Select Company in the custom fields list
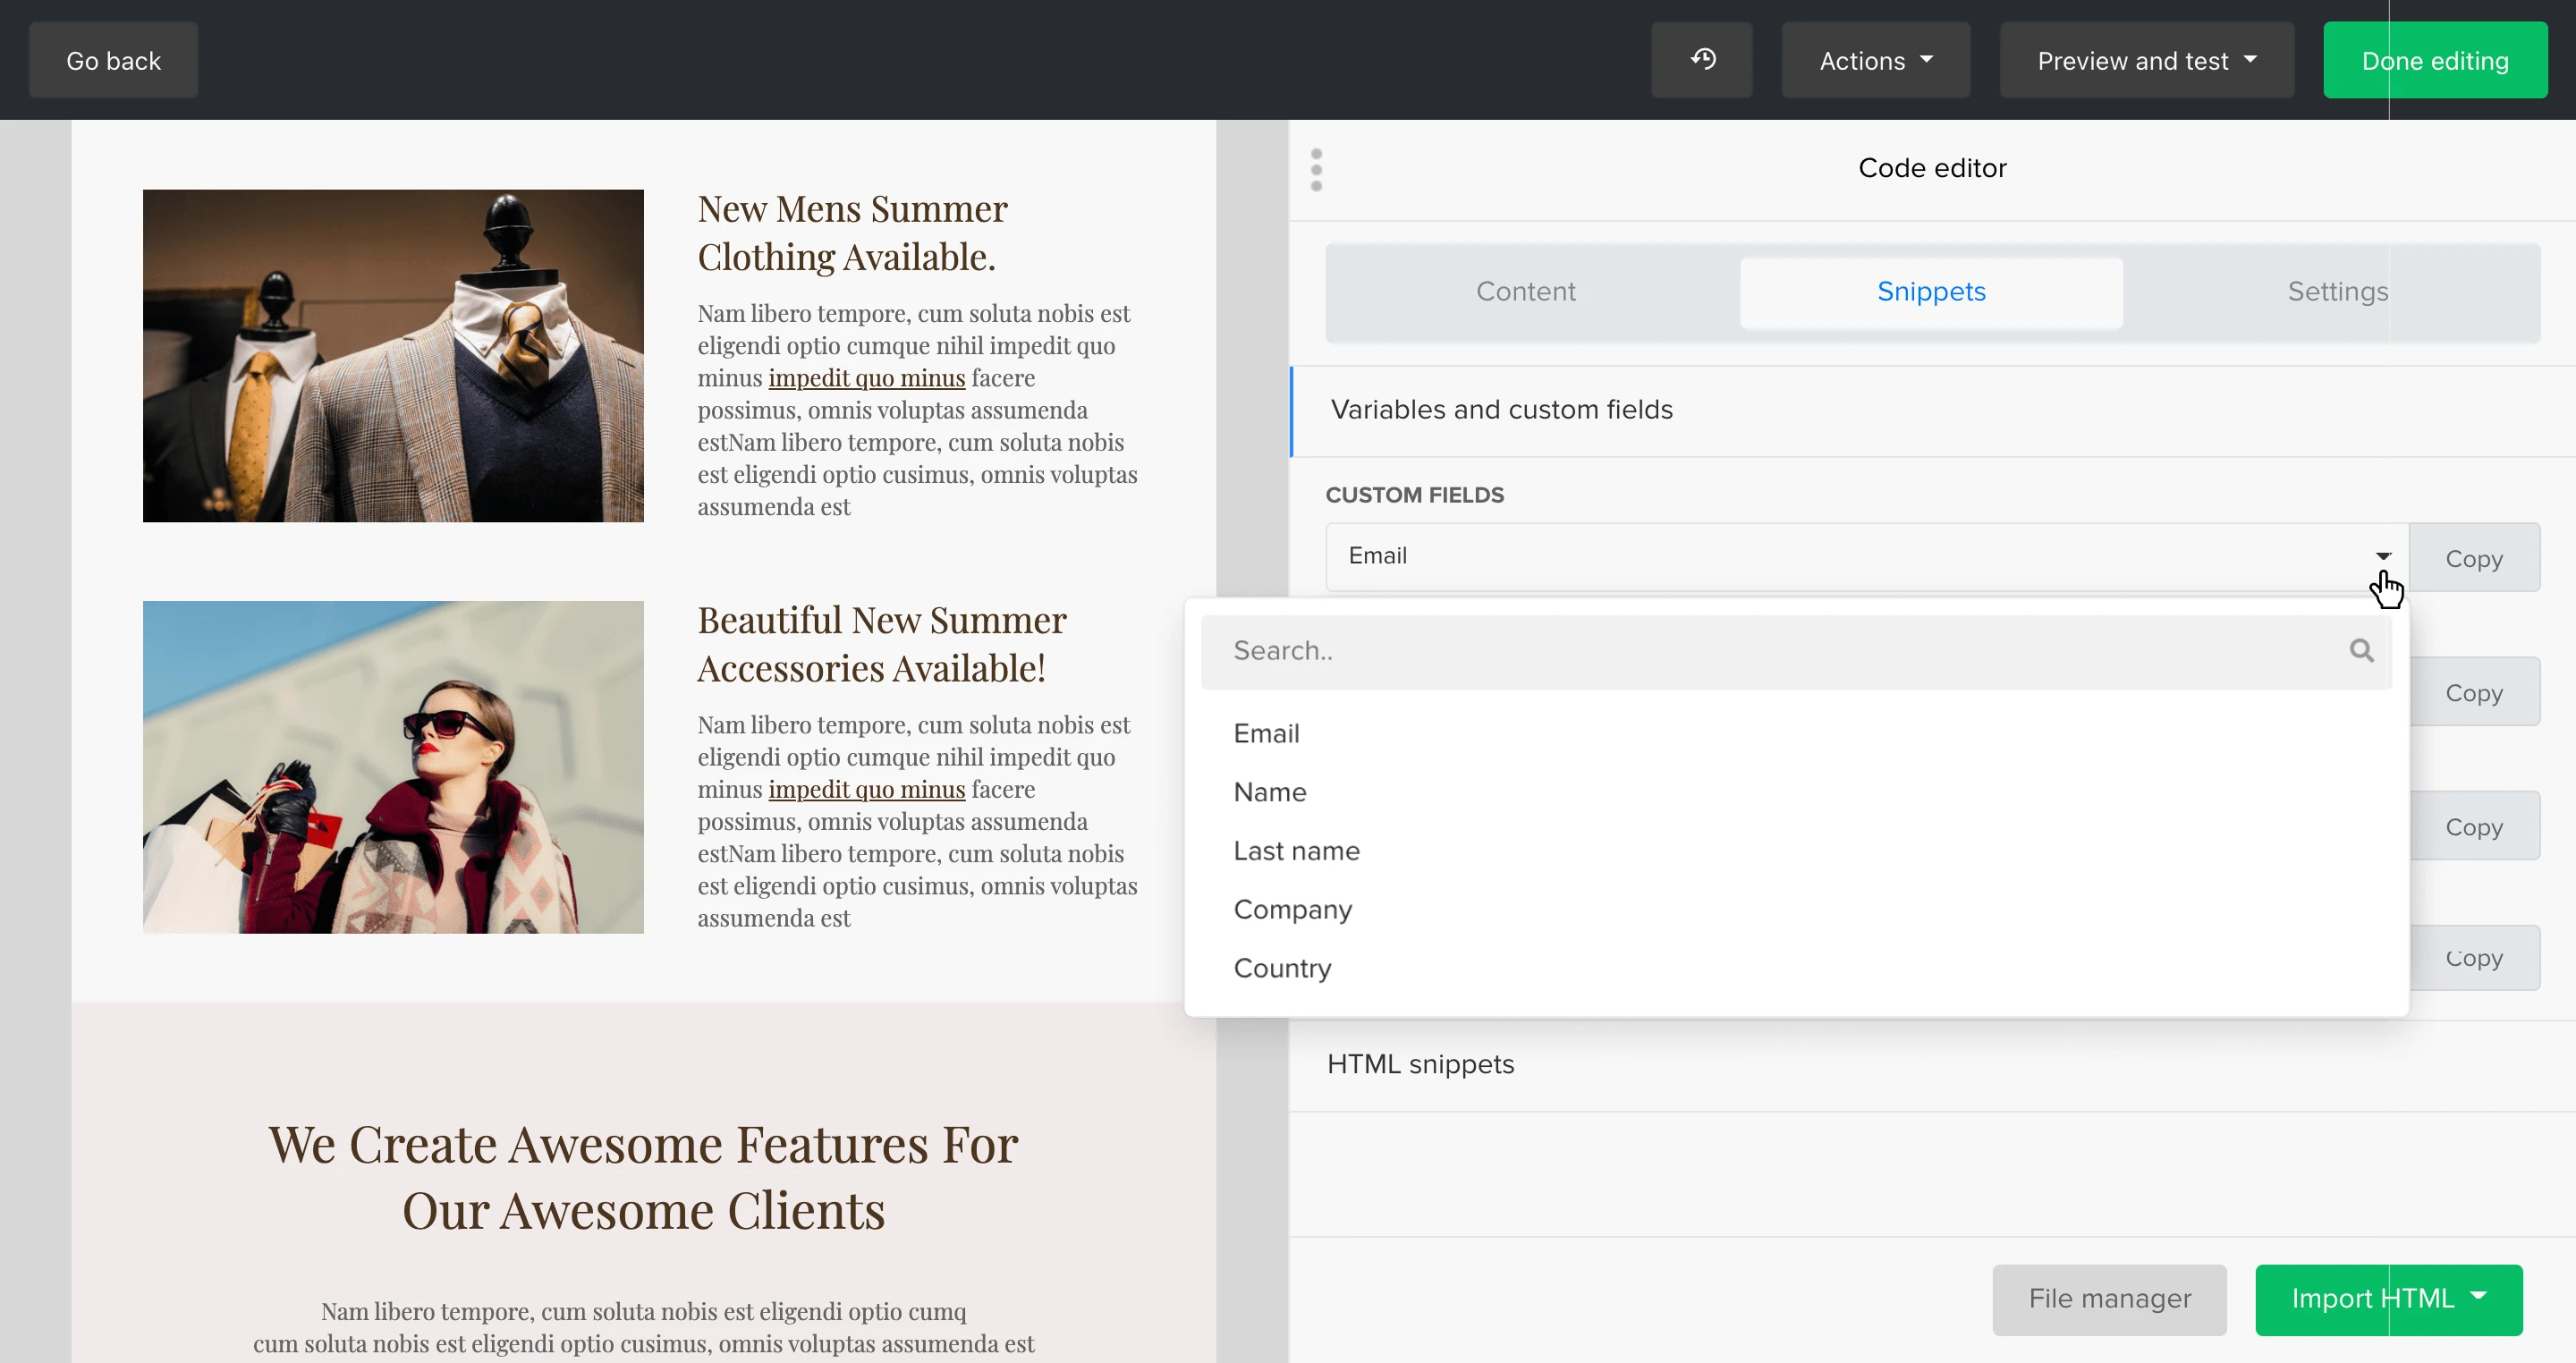 (x=1292, y=909)
